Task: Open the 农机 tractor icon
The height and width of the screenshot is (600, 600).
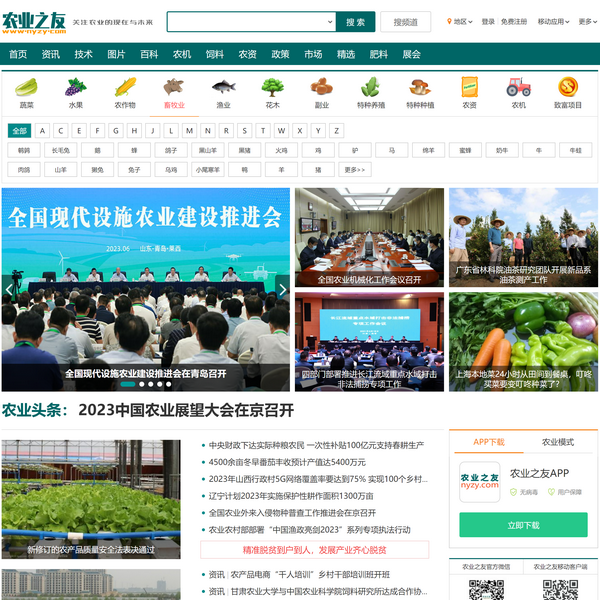Action: tap(518, 88)
